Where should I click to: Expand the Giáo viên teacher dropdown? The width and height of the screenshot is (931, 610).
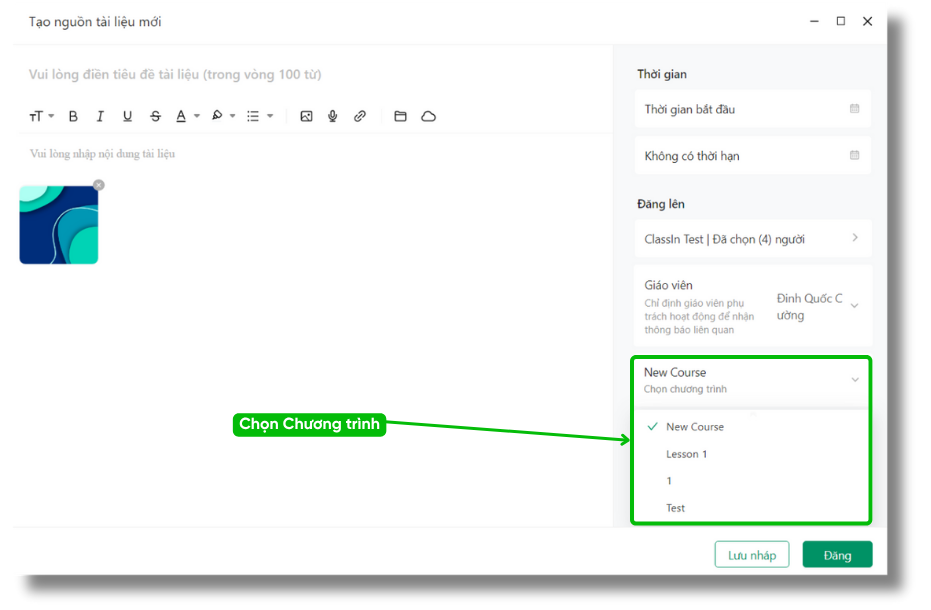[853, 305]
